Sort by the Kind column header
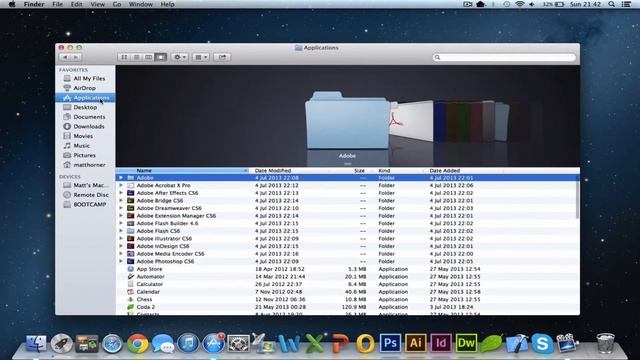640x360 pixels. tap(398, 171)
